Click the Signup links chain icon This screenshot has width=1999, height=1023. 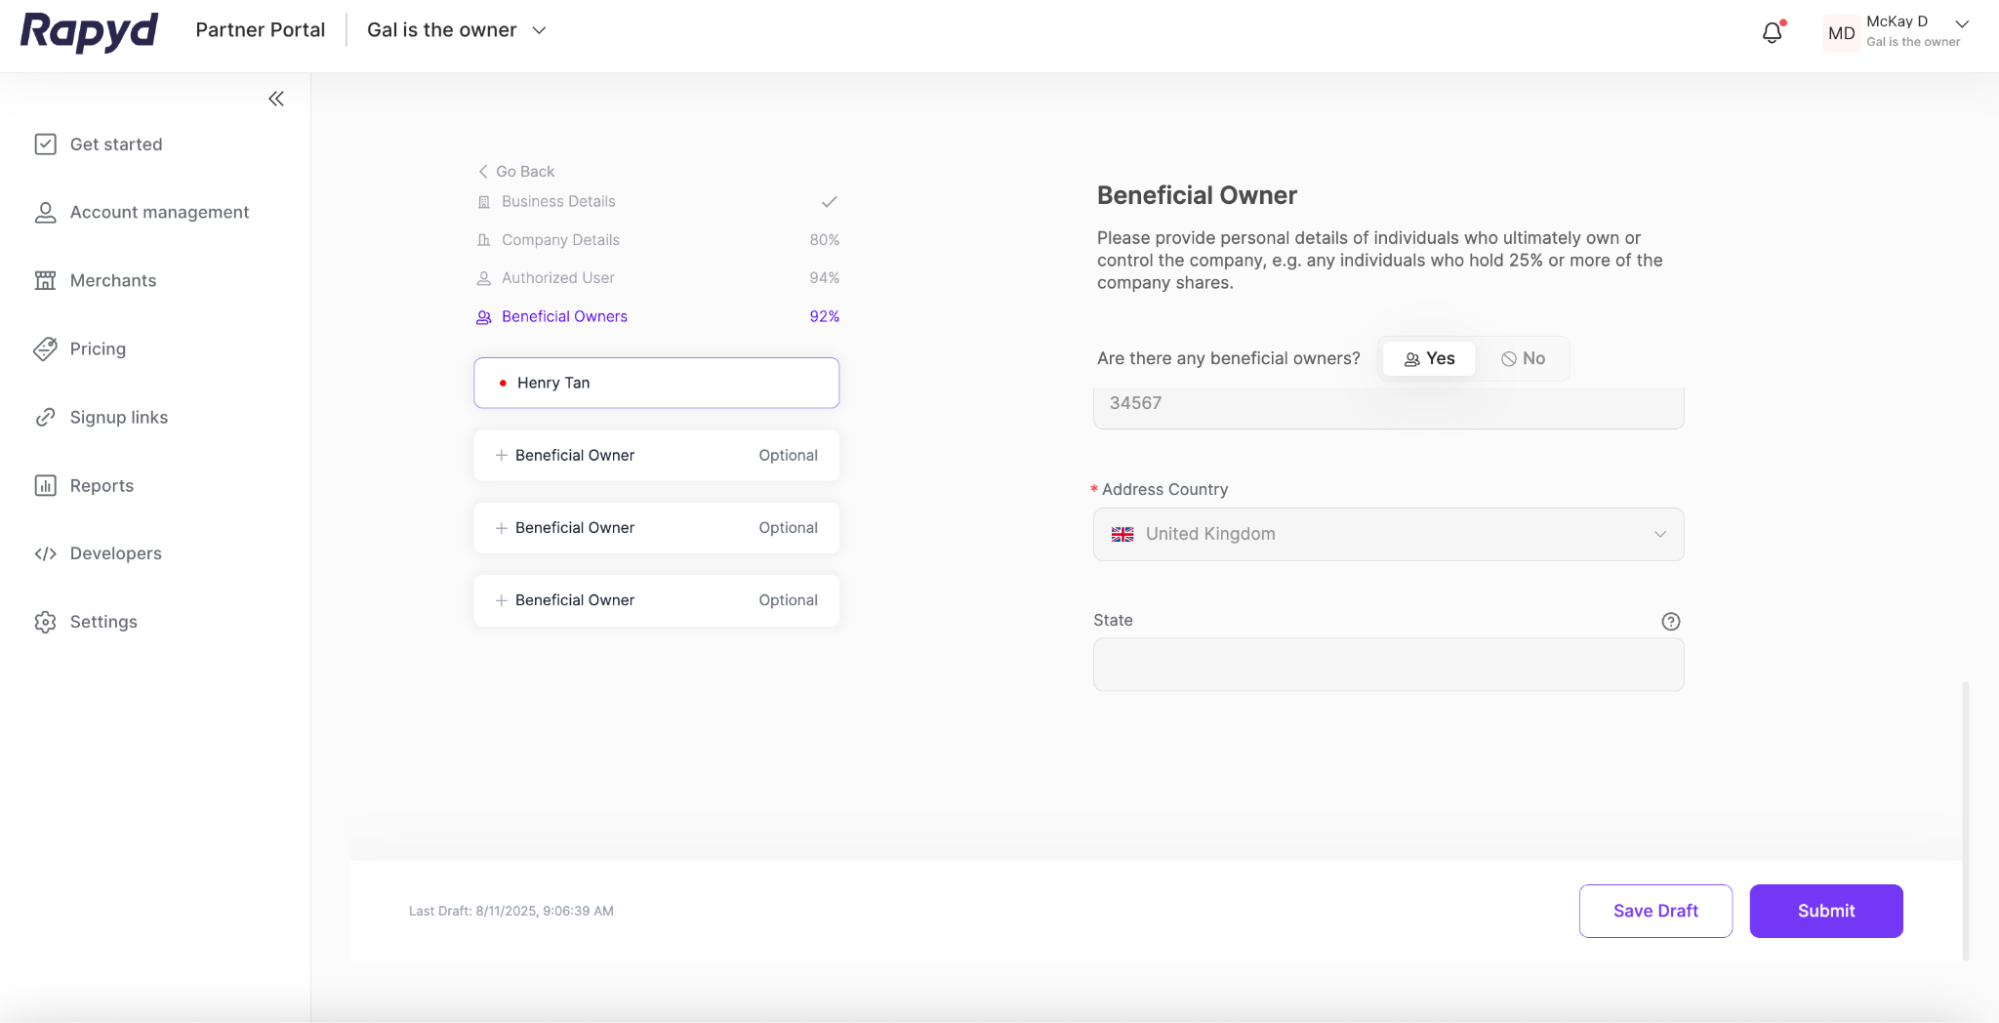point(45,417)
